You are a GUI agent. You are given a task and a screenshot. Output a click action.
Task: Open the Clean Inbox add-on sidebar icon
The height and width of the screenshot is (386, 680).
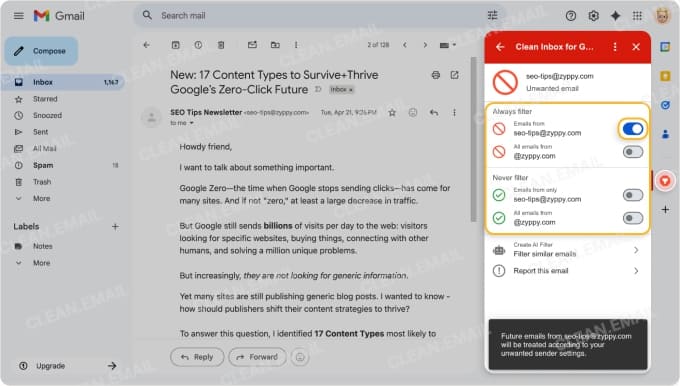[665, 181]
